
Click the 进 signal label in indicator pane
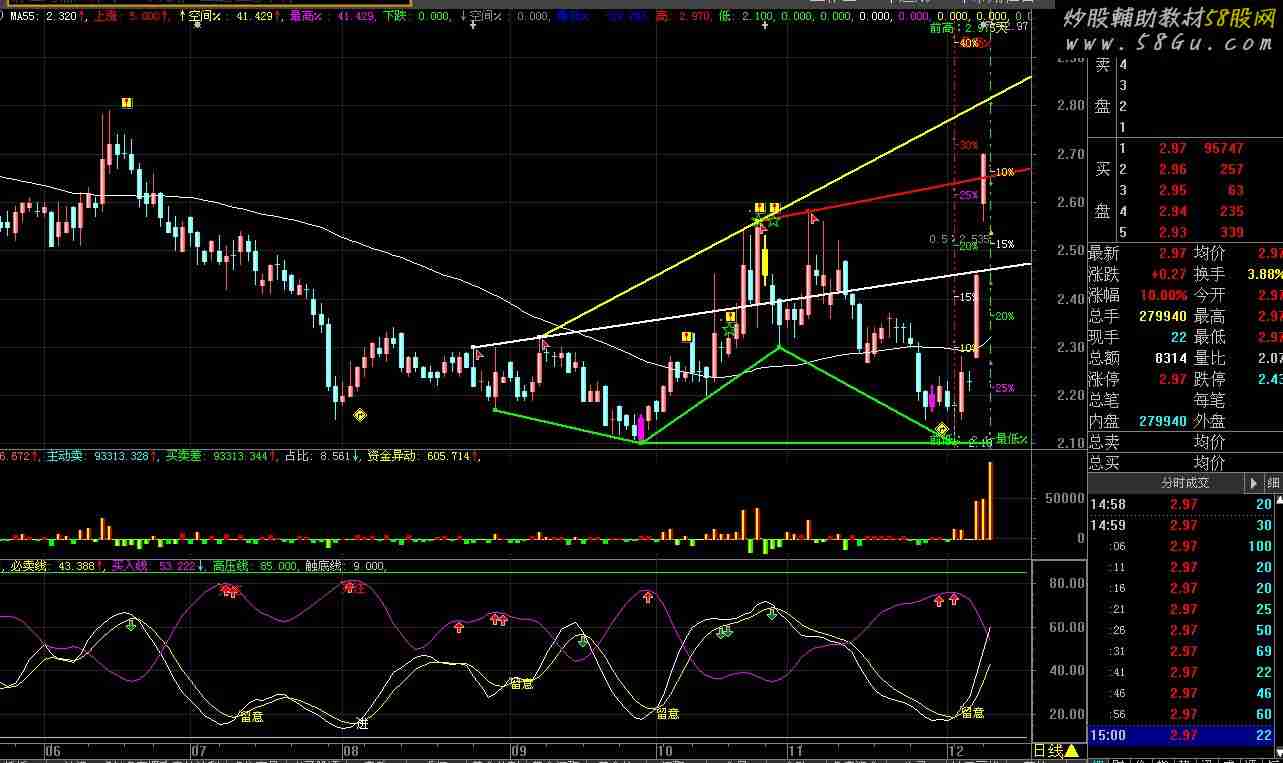[362, 723]
